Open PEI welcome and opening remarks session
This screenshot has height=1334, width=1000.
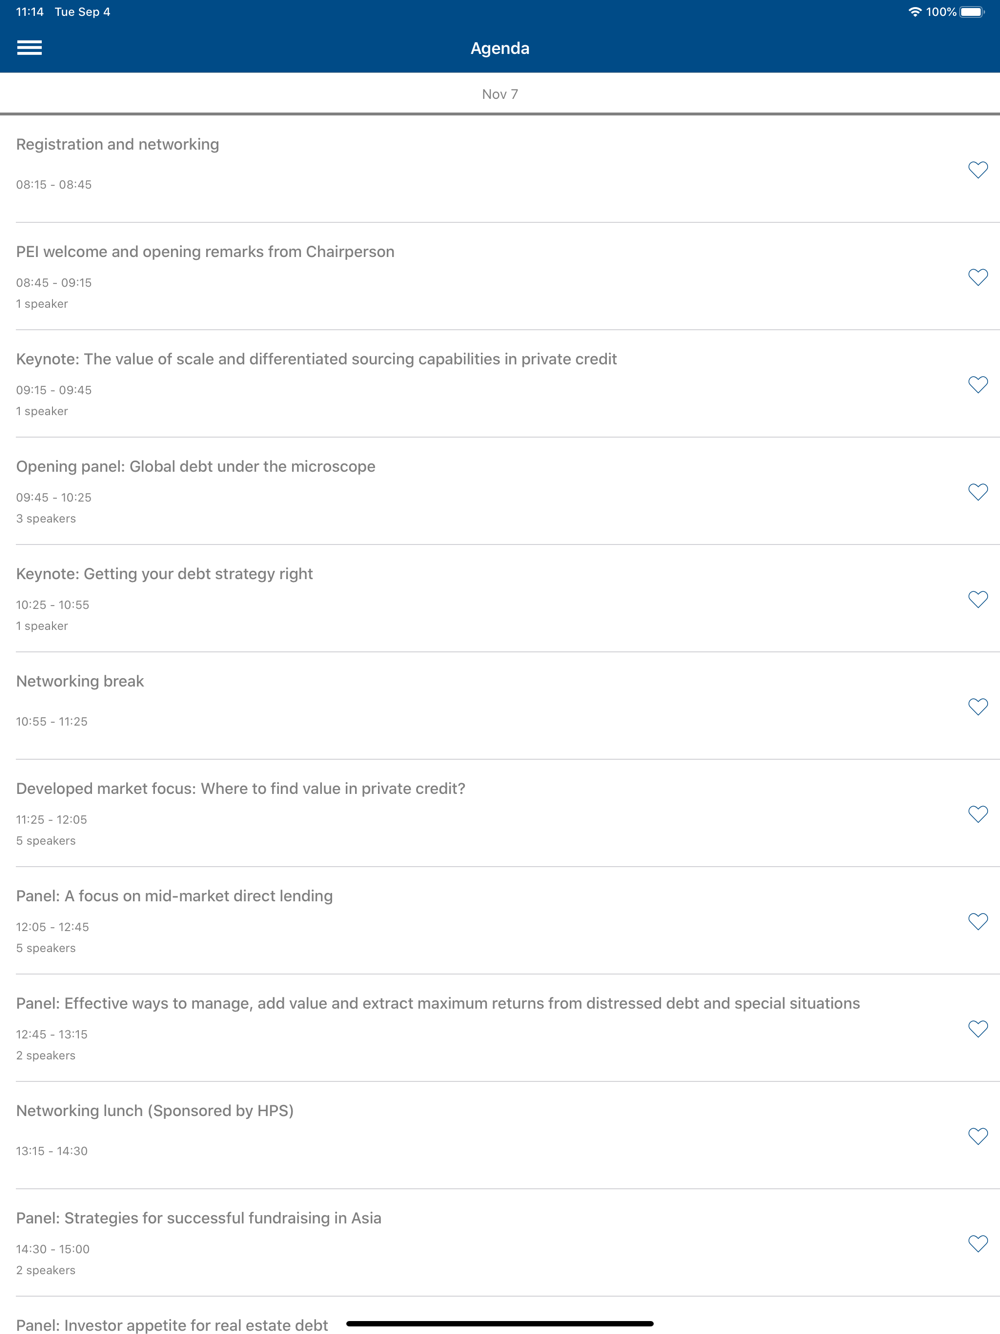tap(500, 277)
